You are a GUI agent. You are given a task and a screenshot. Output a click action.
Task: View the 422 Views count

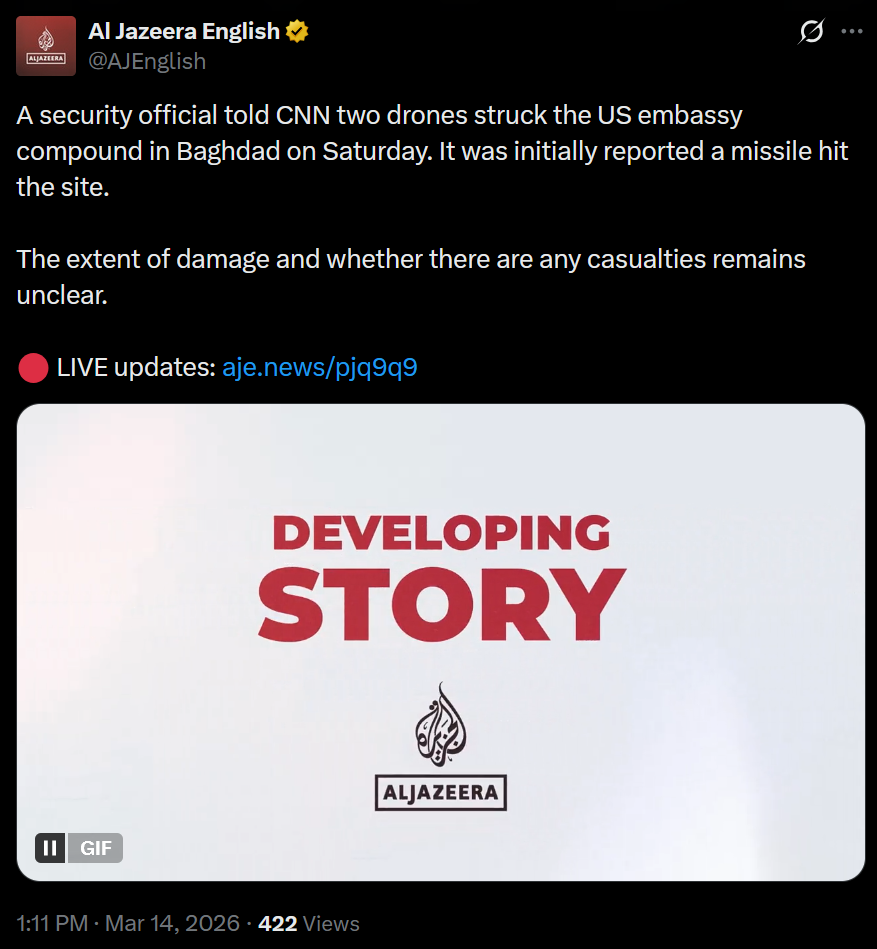click(309, 924)
